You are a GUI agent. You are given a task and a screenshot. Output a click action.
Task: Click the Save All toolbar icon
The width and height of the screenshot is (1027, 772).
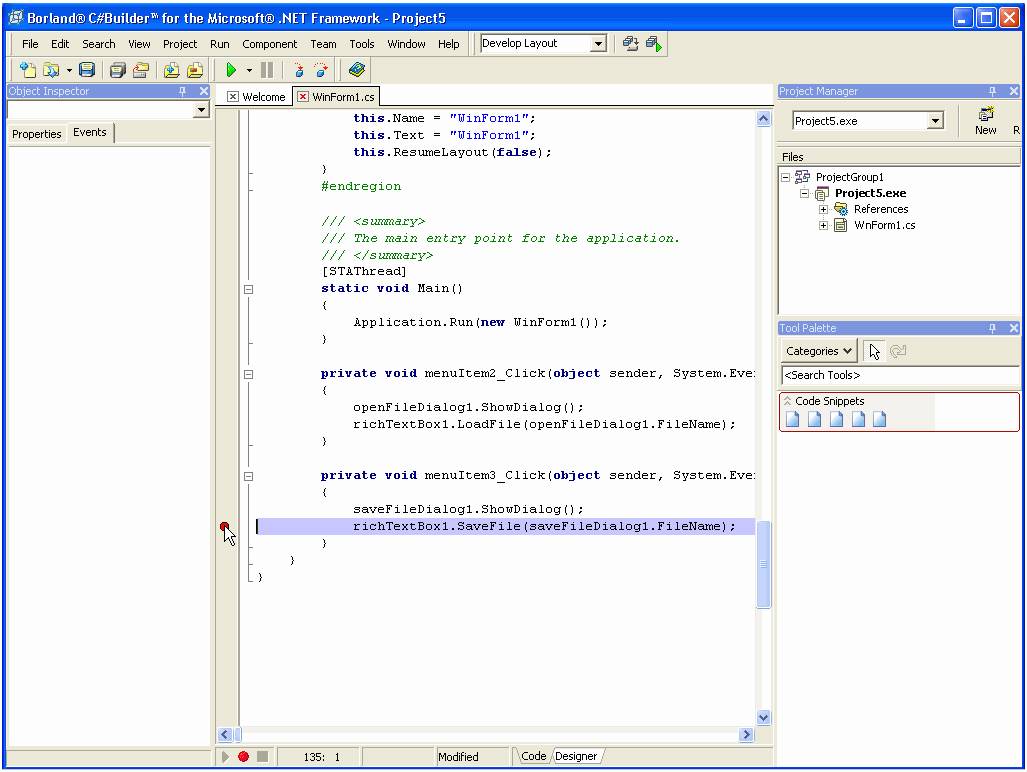click(117, 70)
